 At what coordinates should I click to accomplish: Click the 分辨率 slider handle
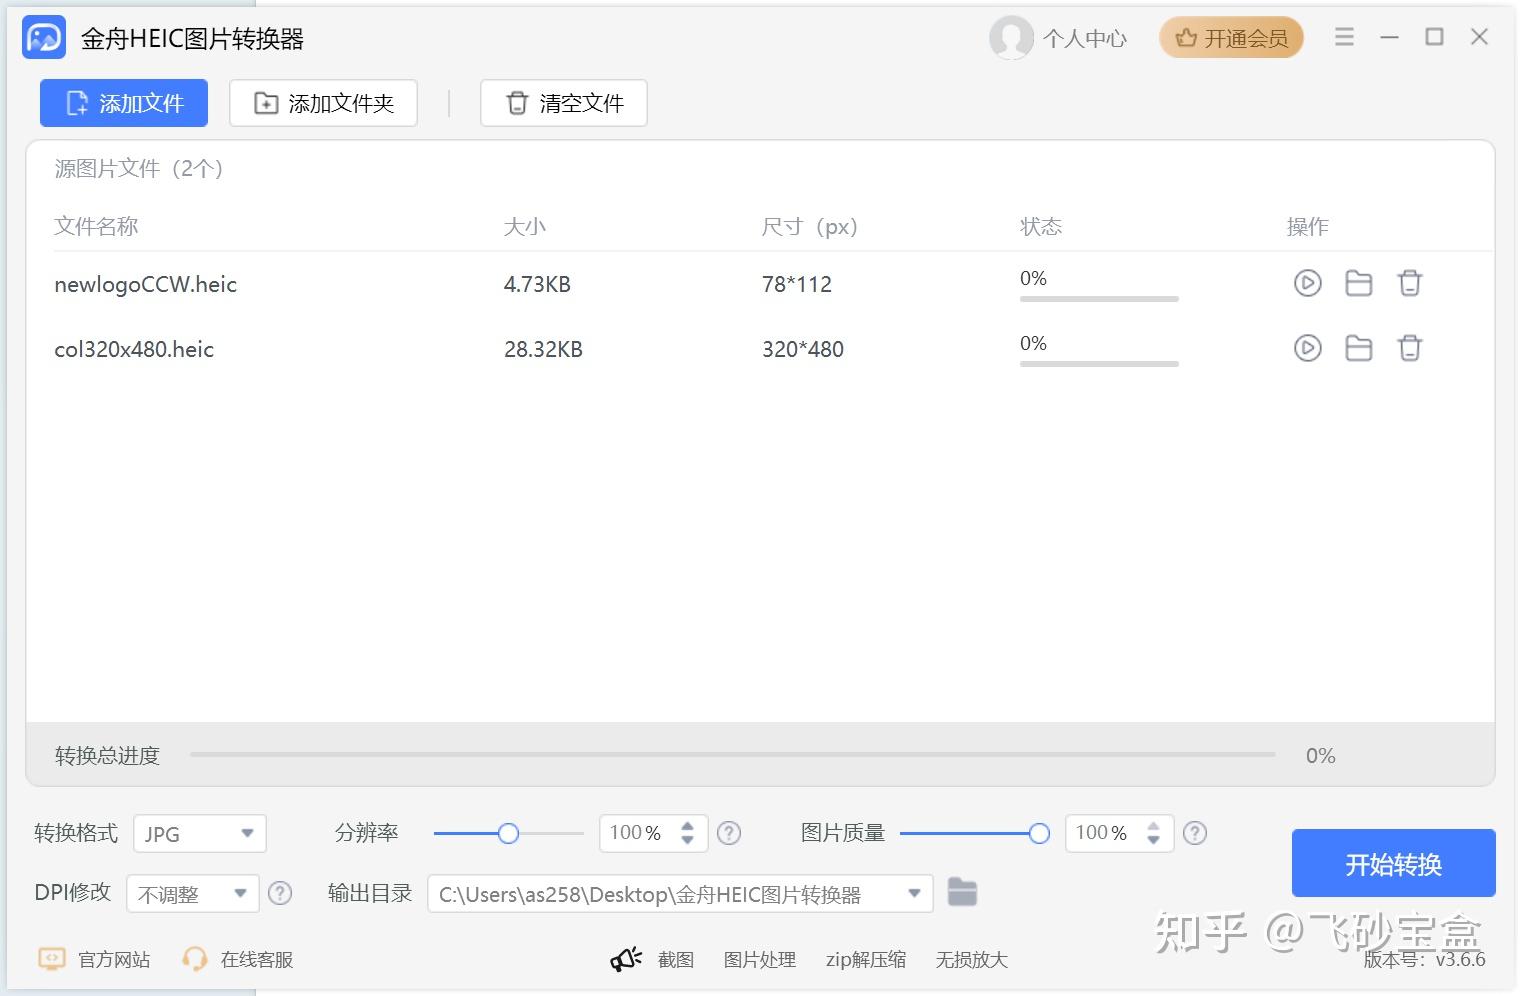pyautogui.click(x=508, y=833)
